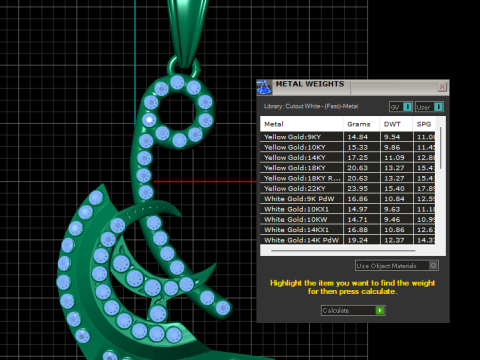Select the vertical scrollbar of metals list
Image resolution: width=480 pixels, height=360 pixels.
click(x=441, y=148)
